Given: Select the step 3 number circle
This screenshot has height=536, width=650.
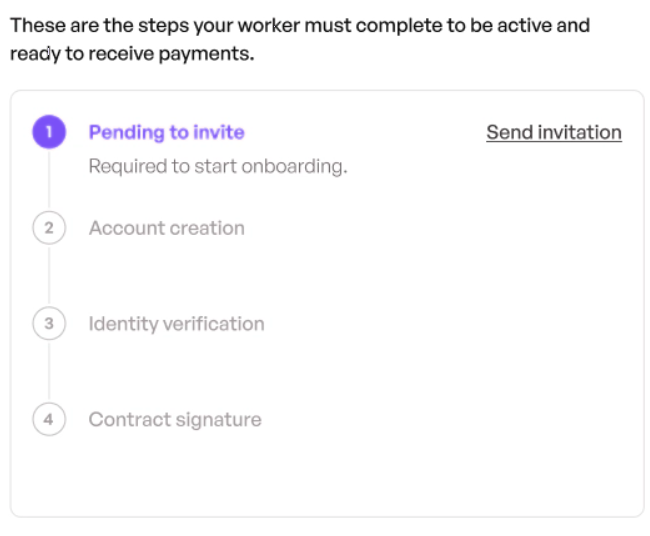Looking at the screenshot, I should (x=49, y=323).
